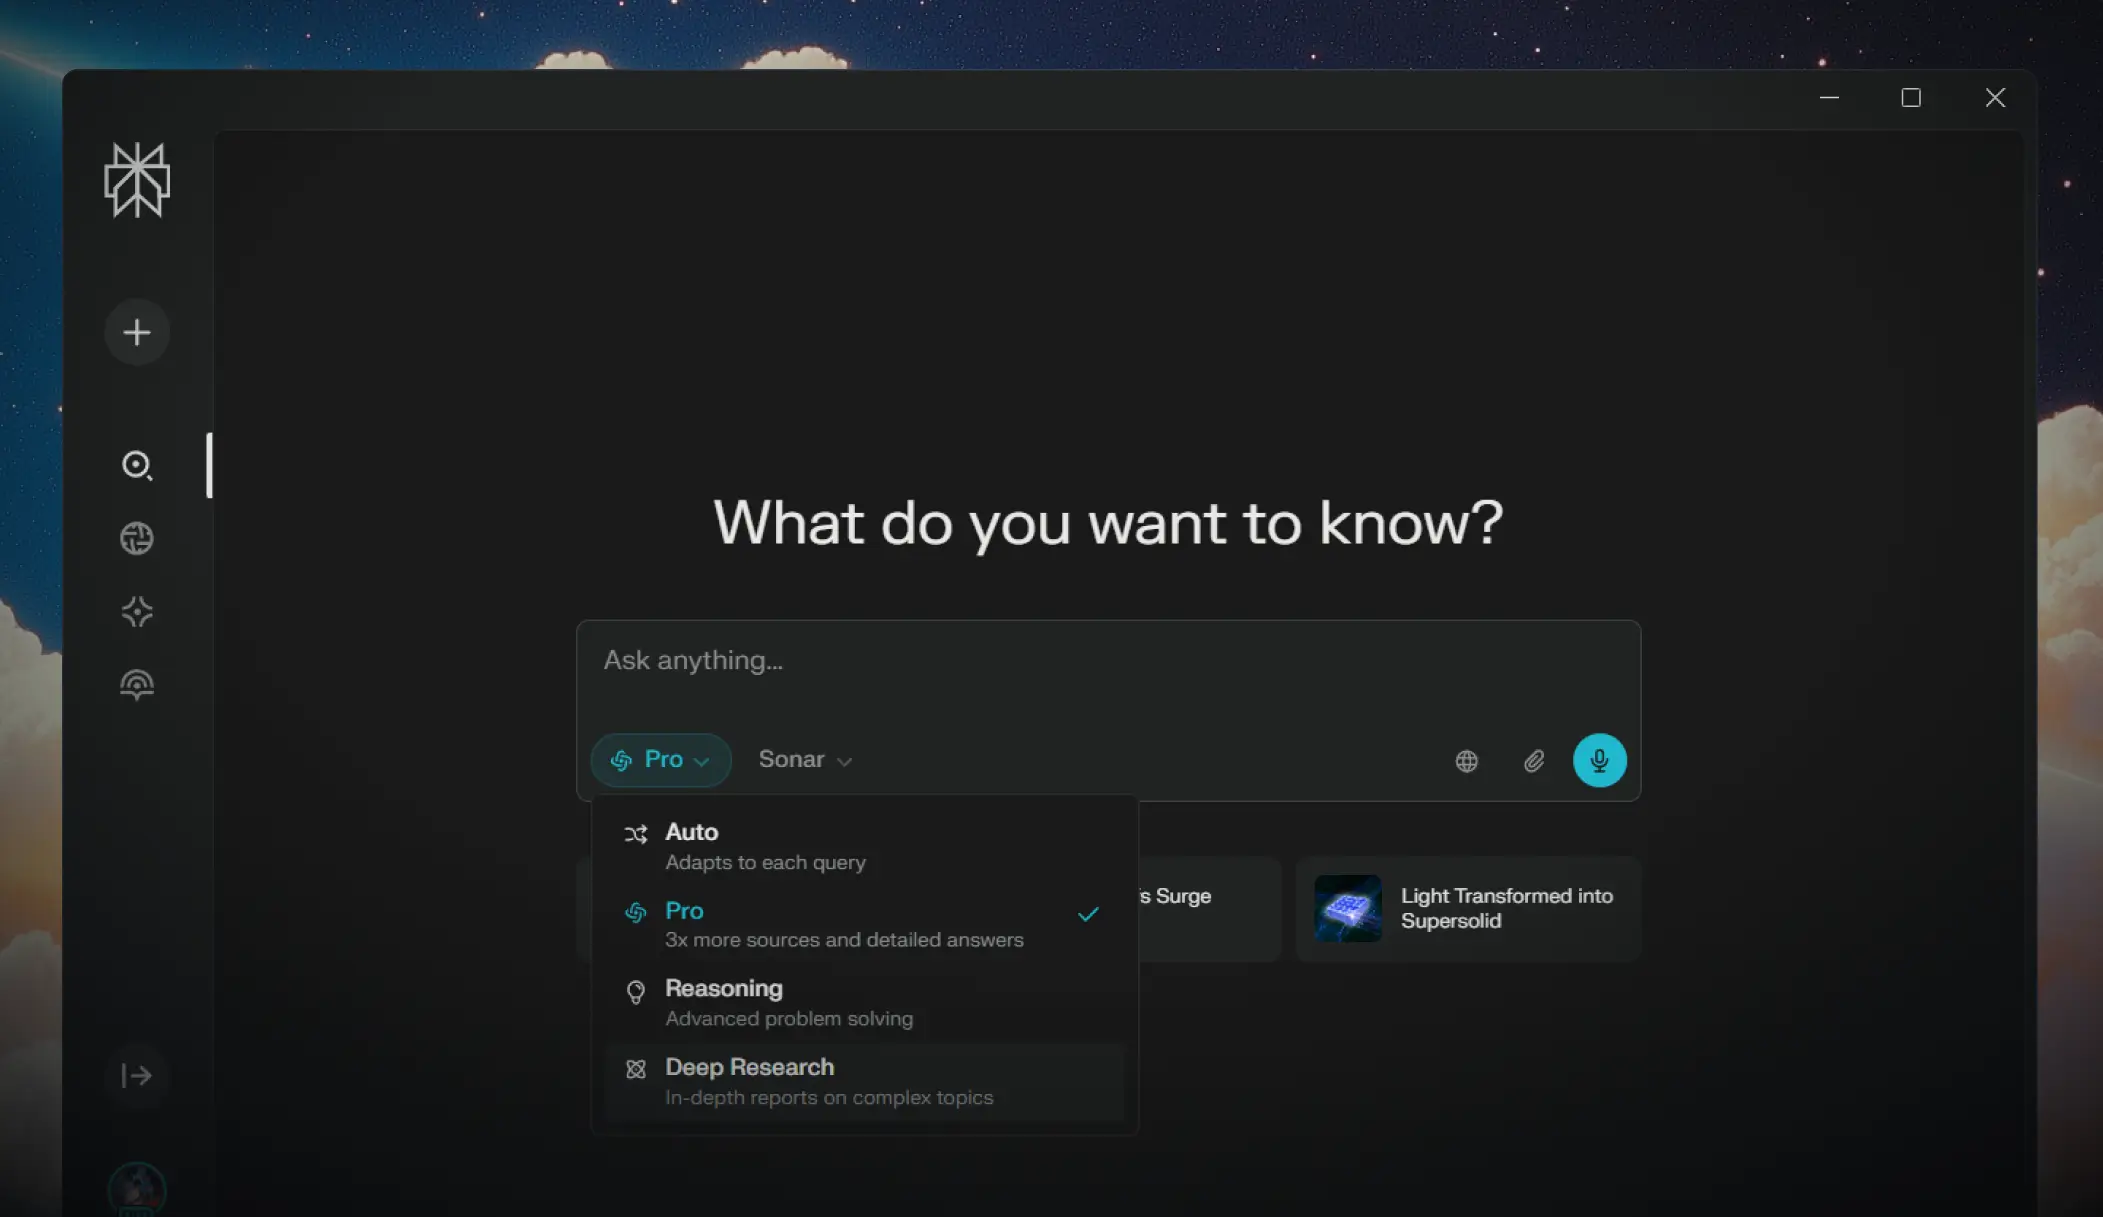Open Spaces sparkle icon in sidebar

click(137, 611)
